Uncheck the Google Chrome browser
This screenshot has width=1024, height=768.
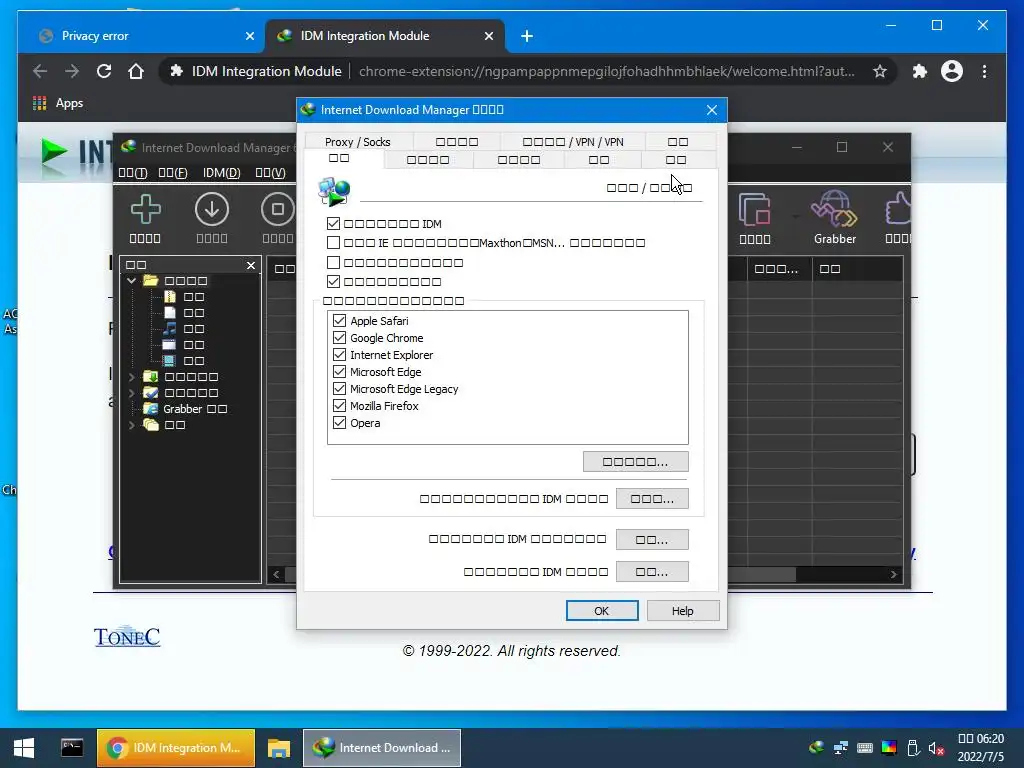pyautogui.click(x=340, y=338)
